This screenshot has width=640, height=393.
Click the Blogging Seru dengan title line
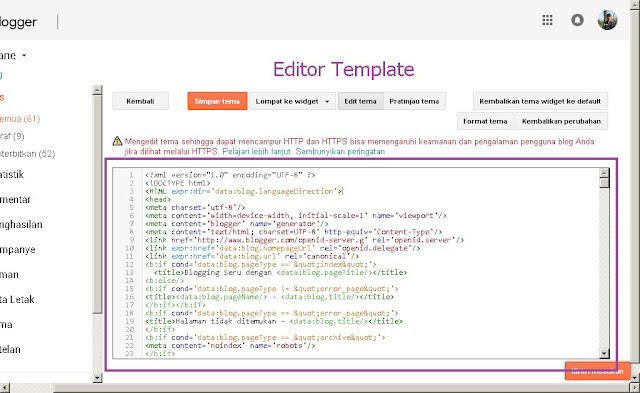click(x=280, y=272)
